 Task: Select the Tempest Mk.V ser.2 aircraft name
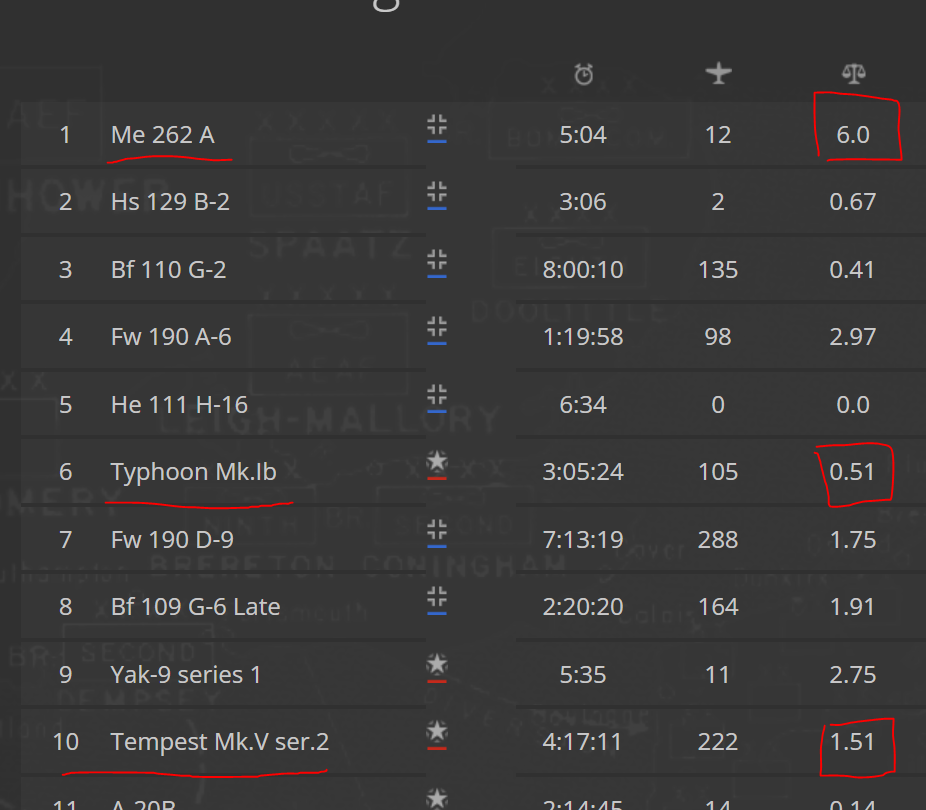(220, 742)
